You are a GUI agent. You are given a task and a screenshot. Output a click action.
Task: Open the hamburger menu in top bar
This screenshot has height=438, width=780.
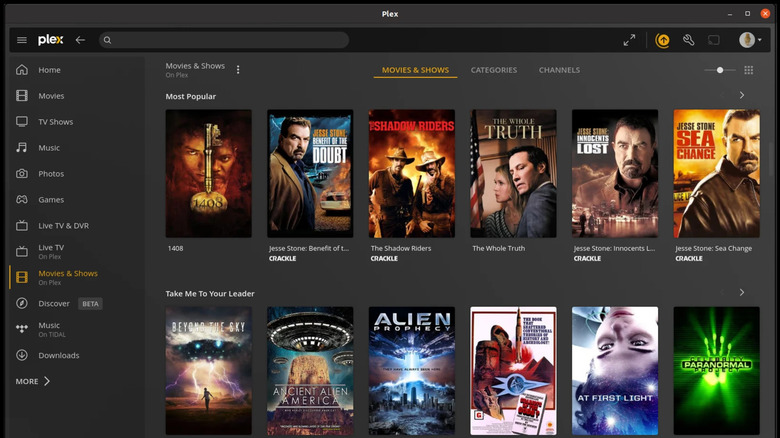click(x=21, y=40)
